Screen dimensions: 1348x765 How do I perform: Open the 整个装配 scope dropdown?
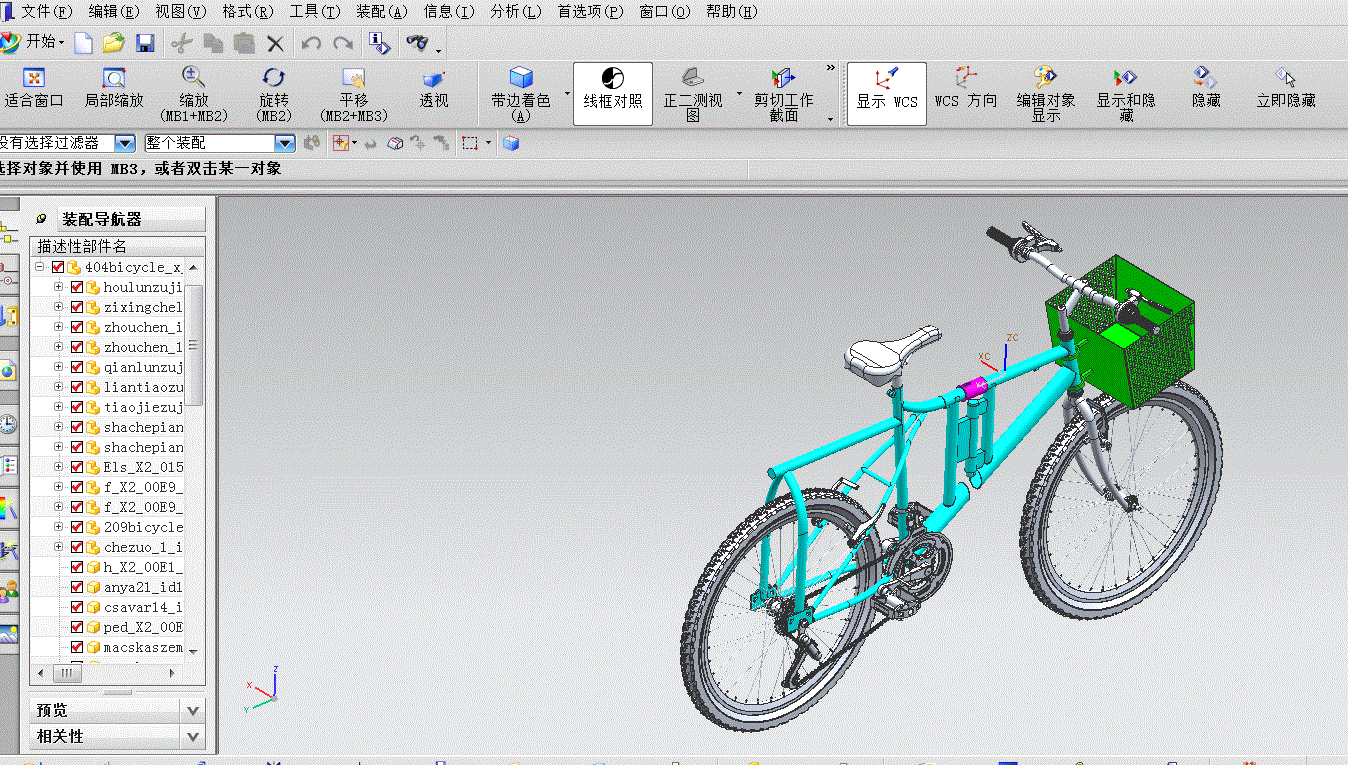click(220, 143)
